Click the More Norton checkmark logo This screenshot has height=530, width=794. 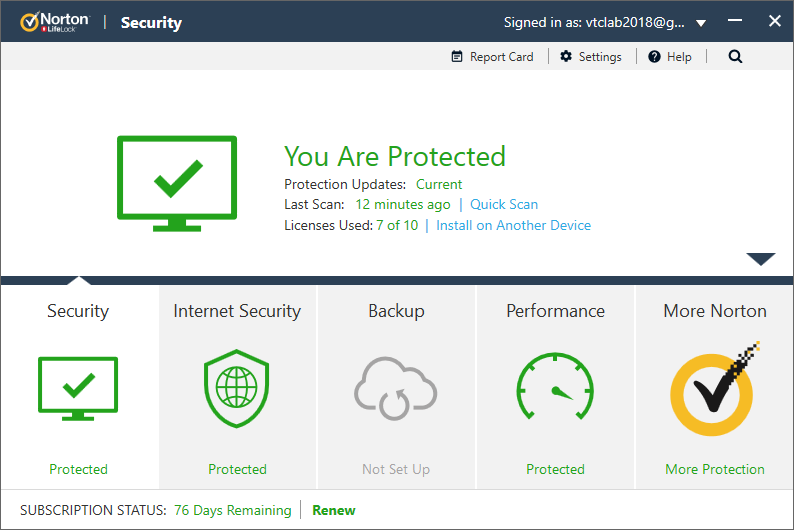[714, 385]
